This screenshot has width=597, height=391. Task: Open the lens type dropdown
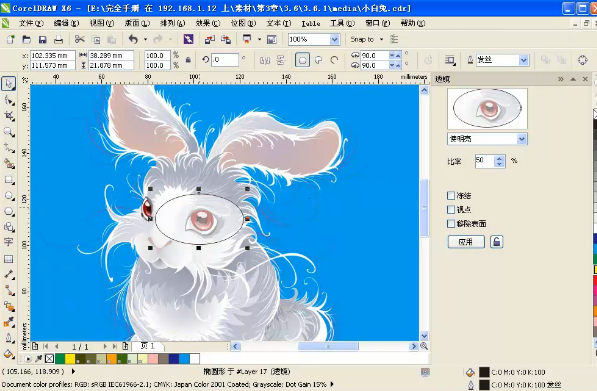pyautogui.click(x=522, y=139)
